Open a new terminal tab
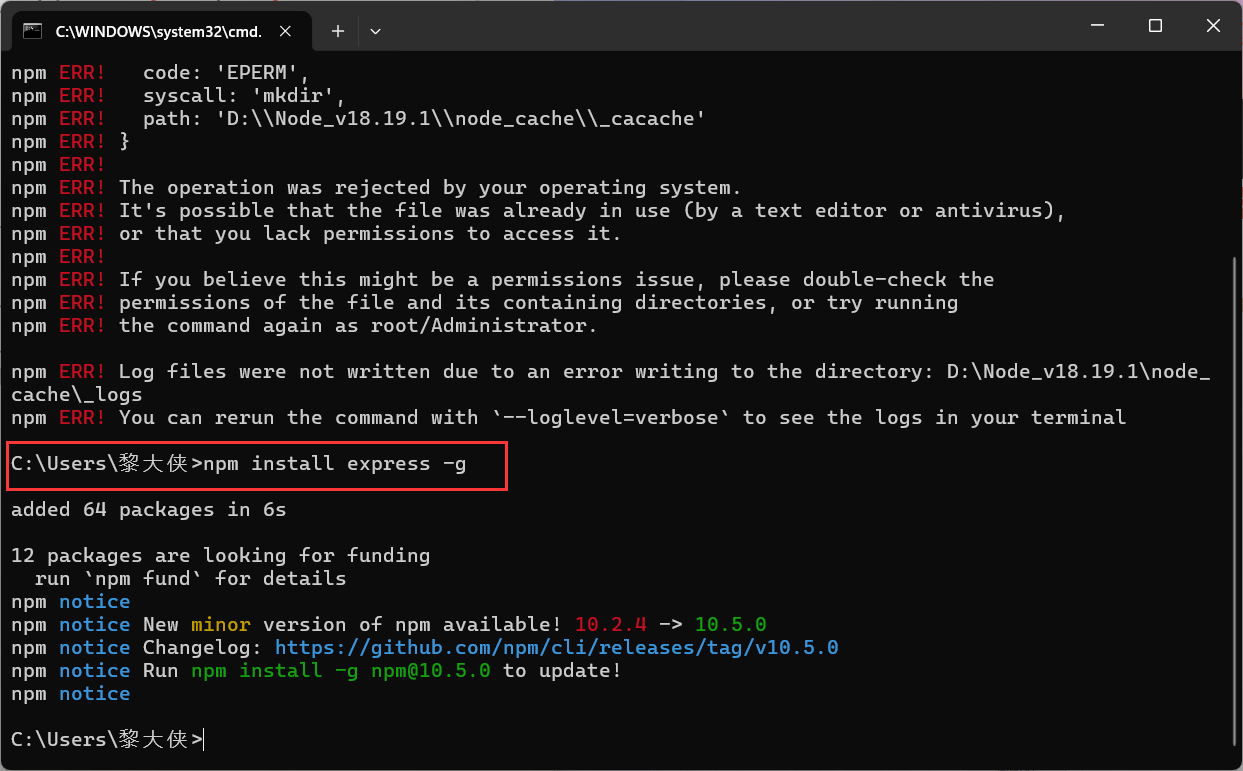Screen dimensions: 1243x771 click(x=338, y=31)
